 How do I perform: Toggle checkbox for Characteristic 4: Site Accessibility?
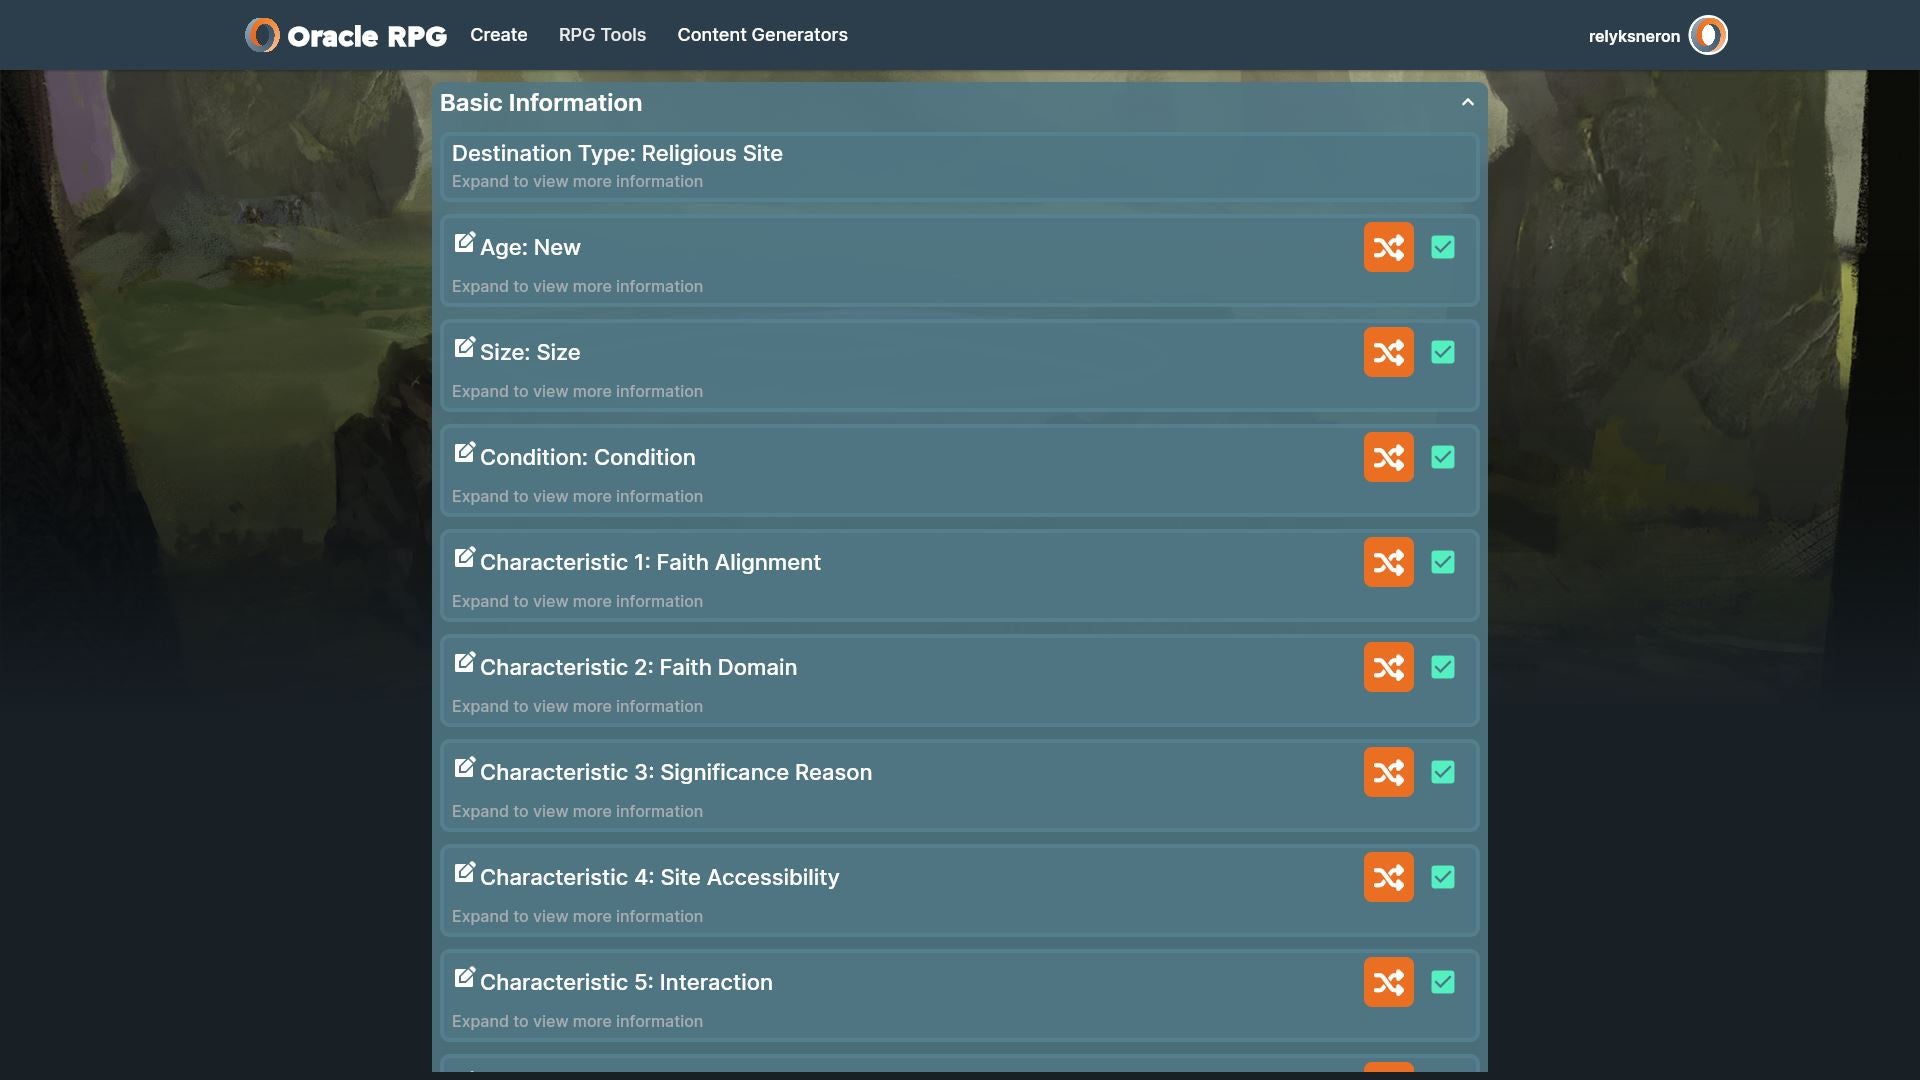click(x=1442, y=877)
